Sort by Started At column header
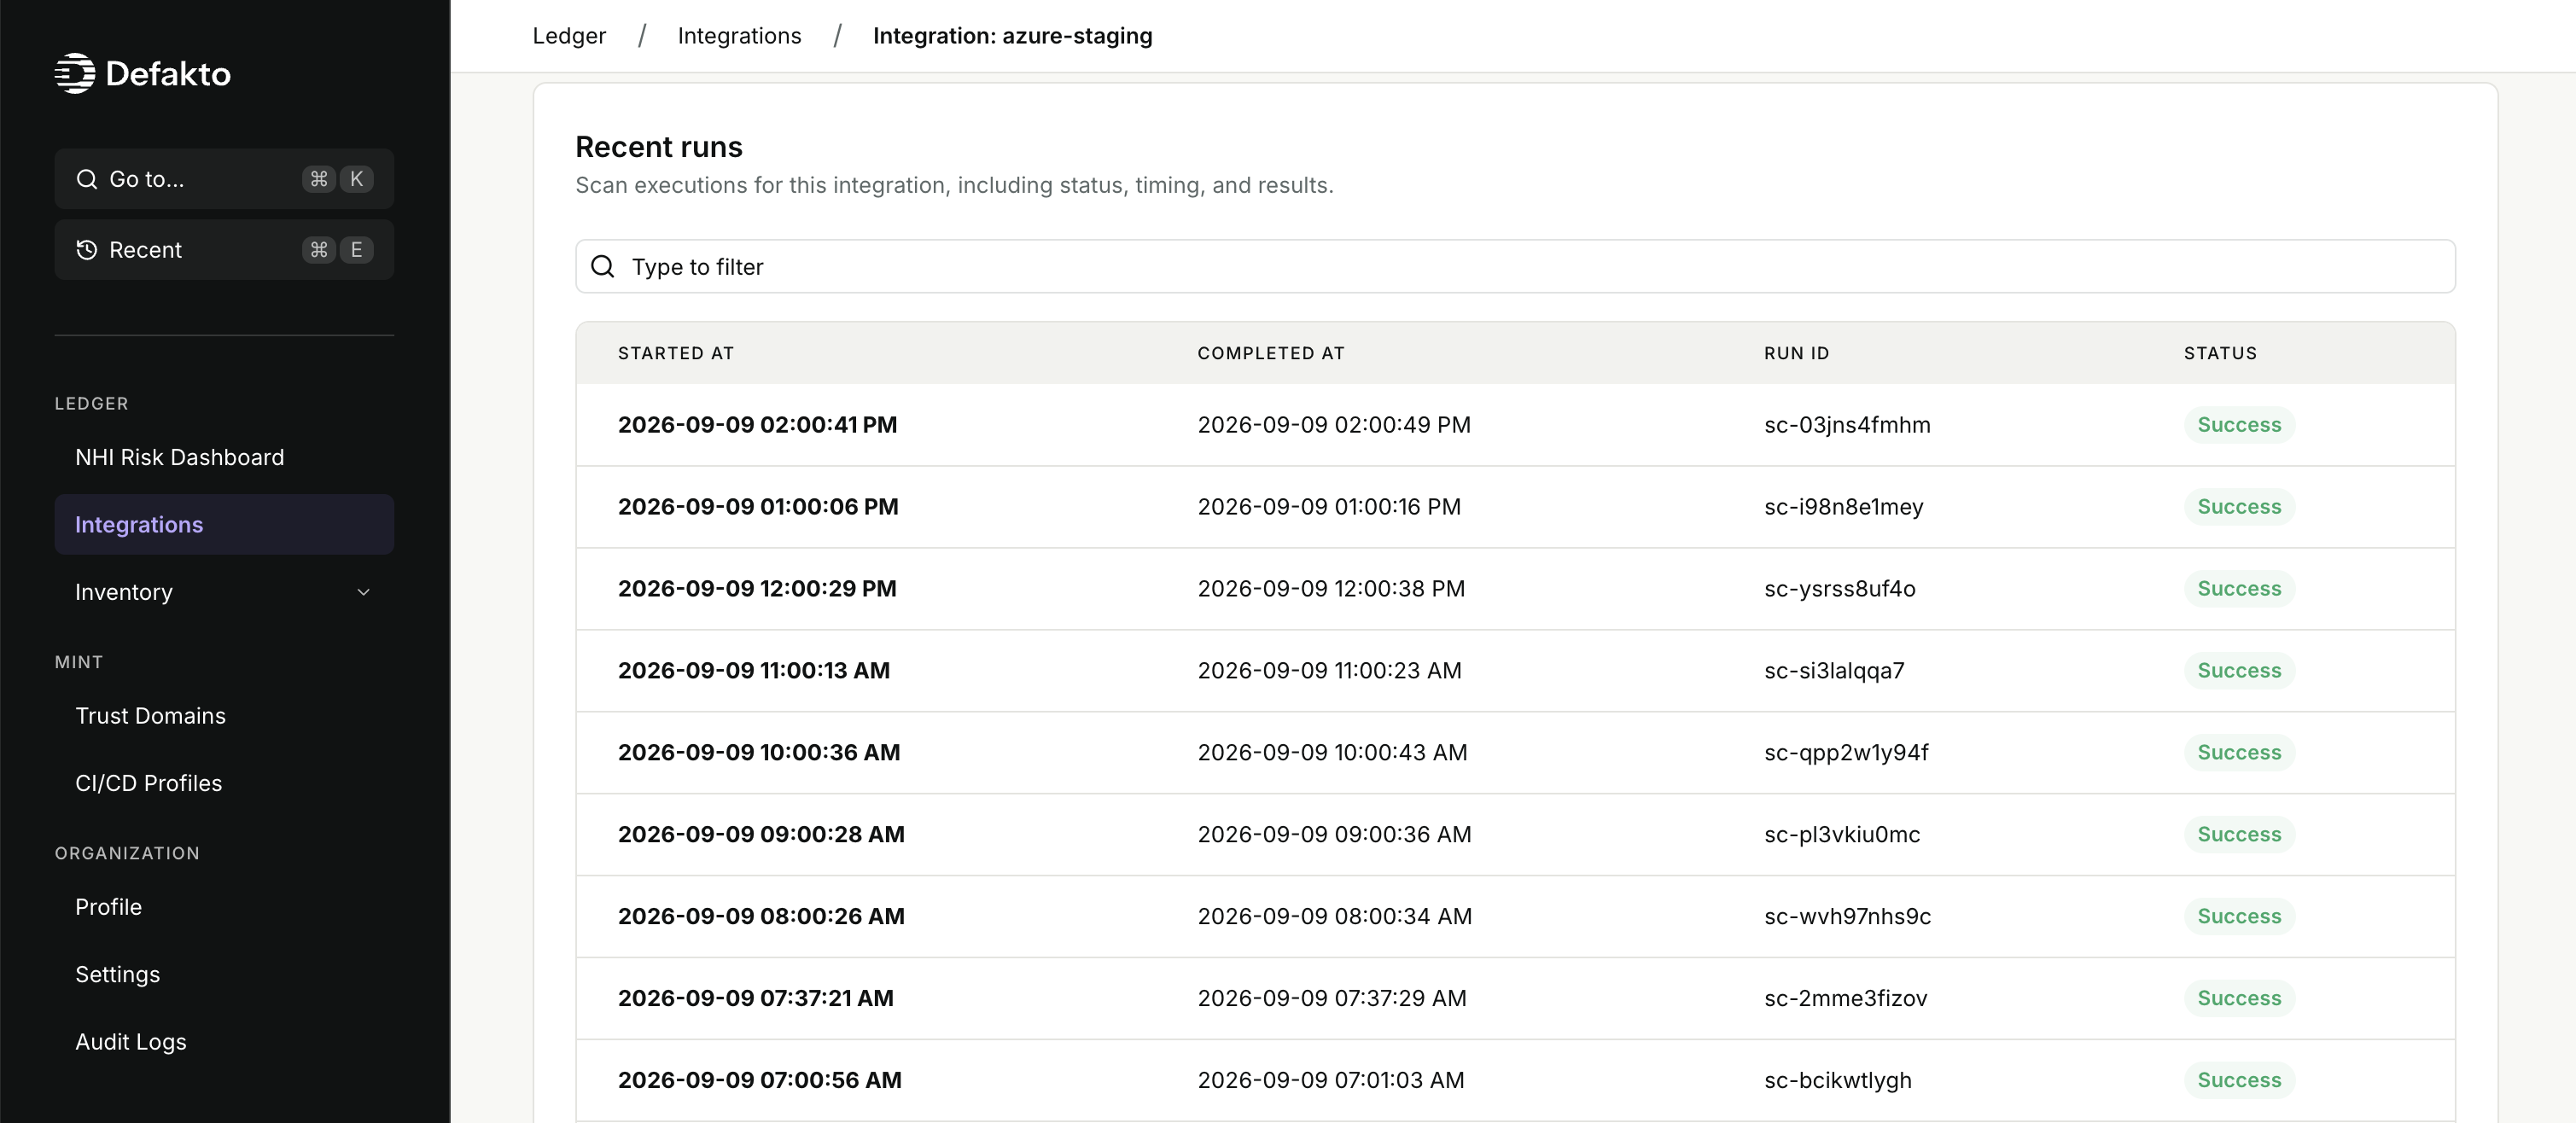This screenshot has width=2576, height=1123. point(676,353)
